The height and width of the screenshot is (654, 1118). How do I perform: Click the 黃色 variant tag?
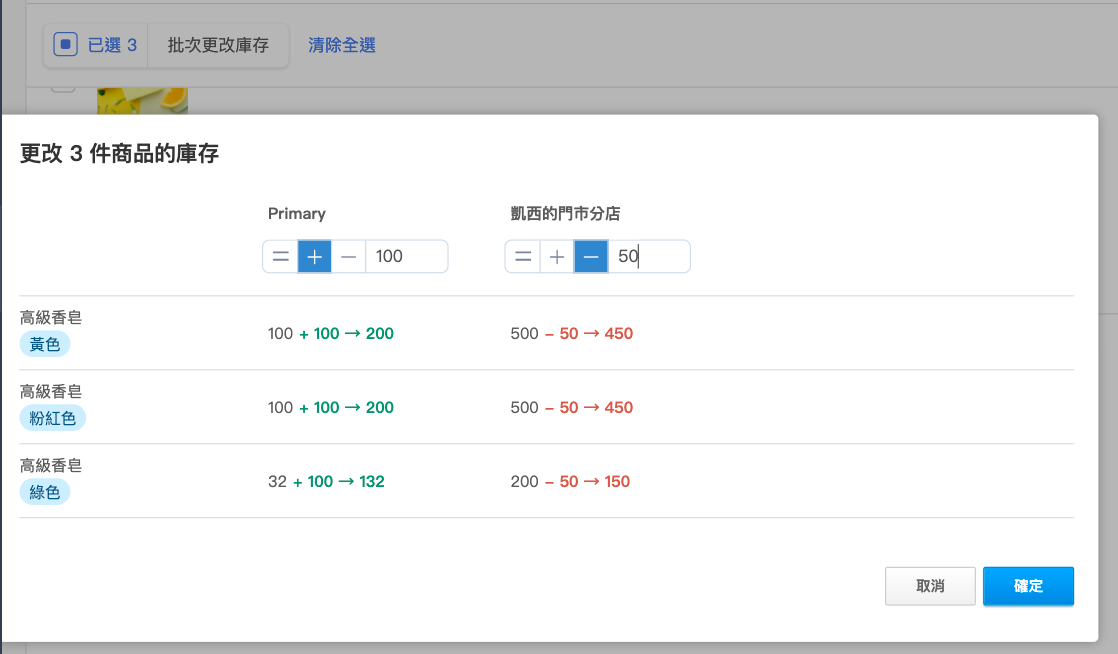45,344
